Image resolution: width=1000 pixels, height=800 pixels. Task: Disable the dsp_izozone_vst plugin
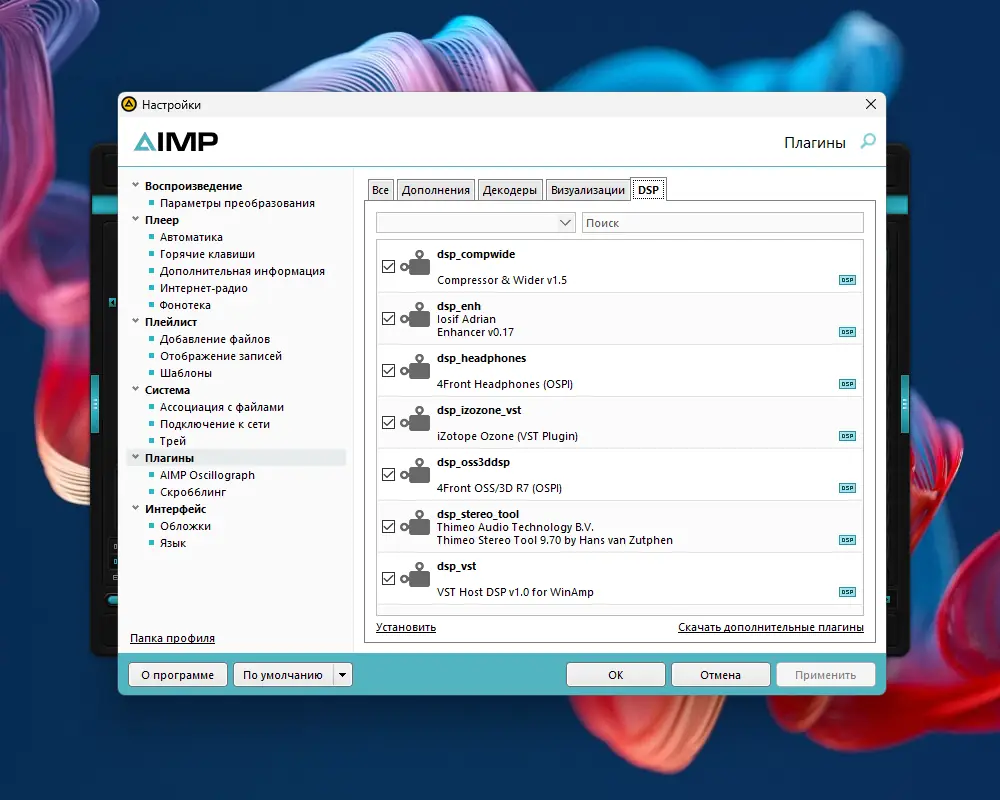click(x=388, y=422)
